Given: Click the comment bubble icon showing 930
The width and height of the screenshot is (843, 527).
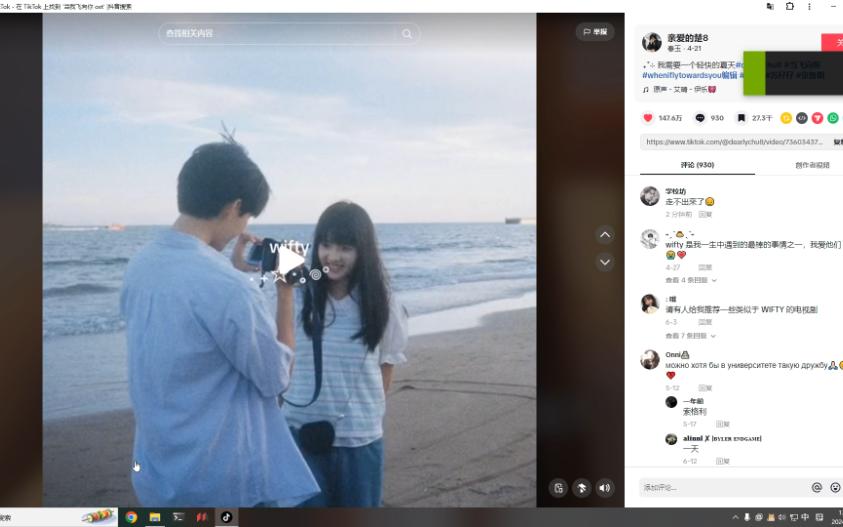Looking at the screenshot, I should pyautogui.click(x=699, y=118).
